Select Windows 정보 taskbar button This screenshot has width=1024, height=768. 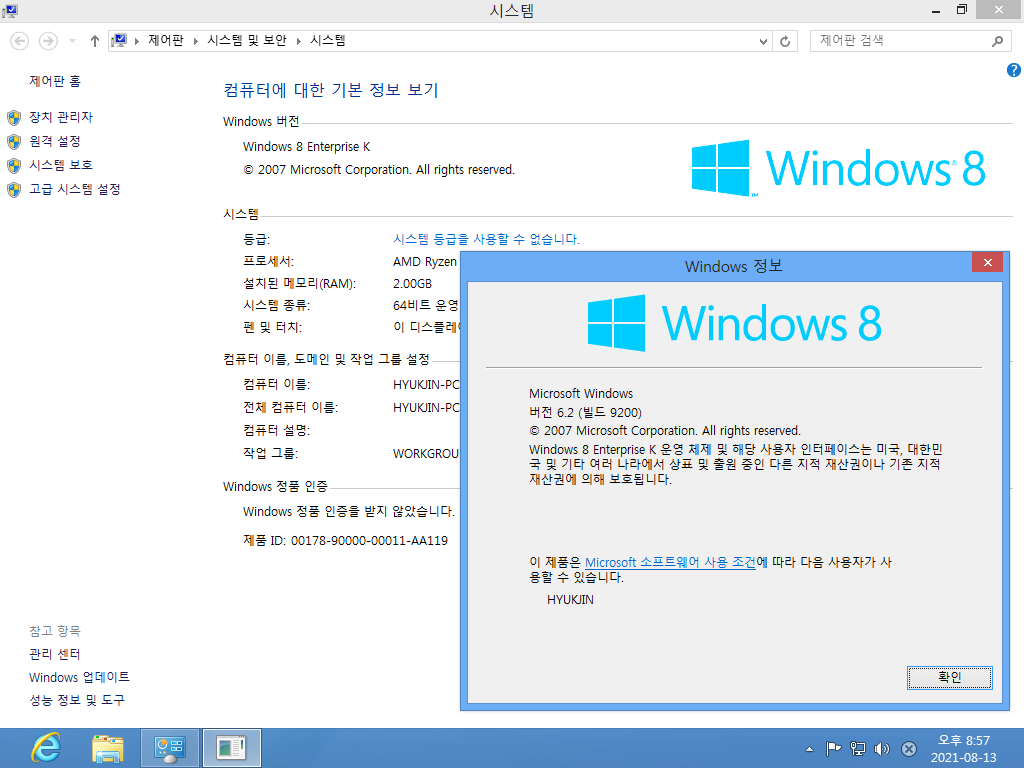pos(231,748)
